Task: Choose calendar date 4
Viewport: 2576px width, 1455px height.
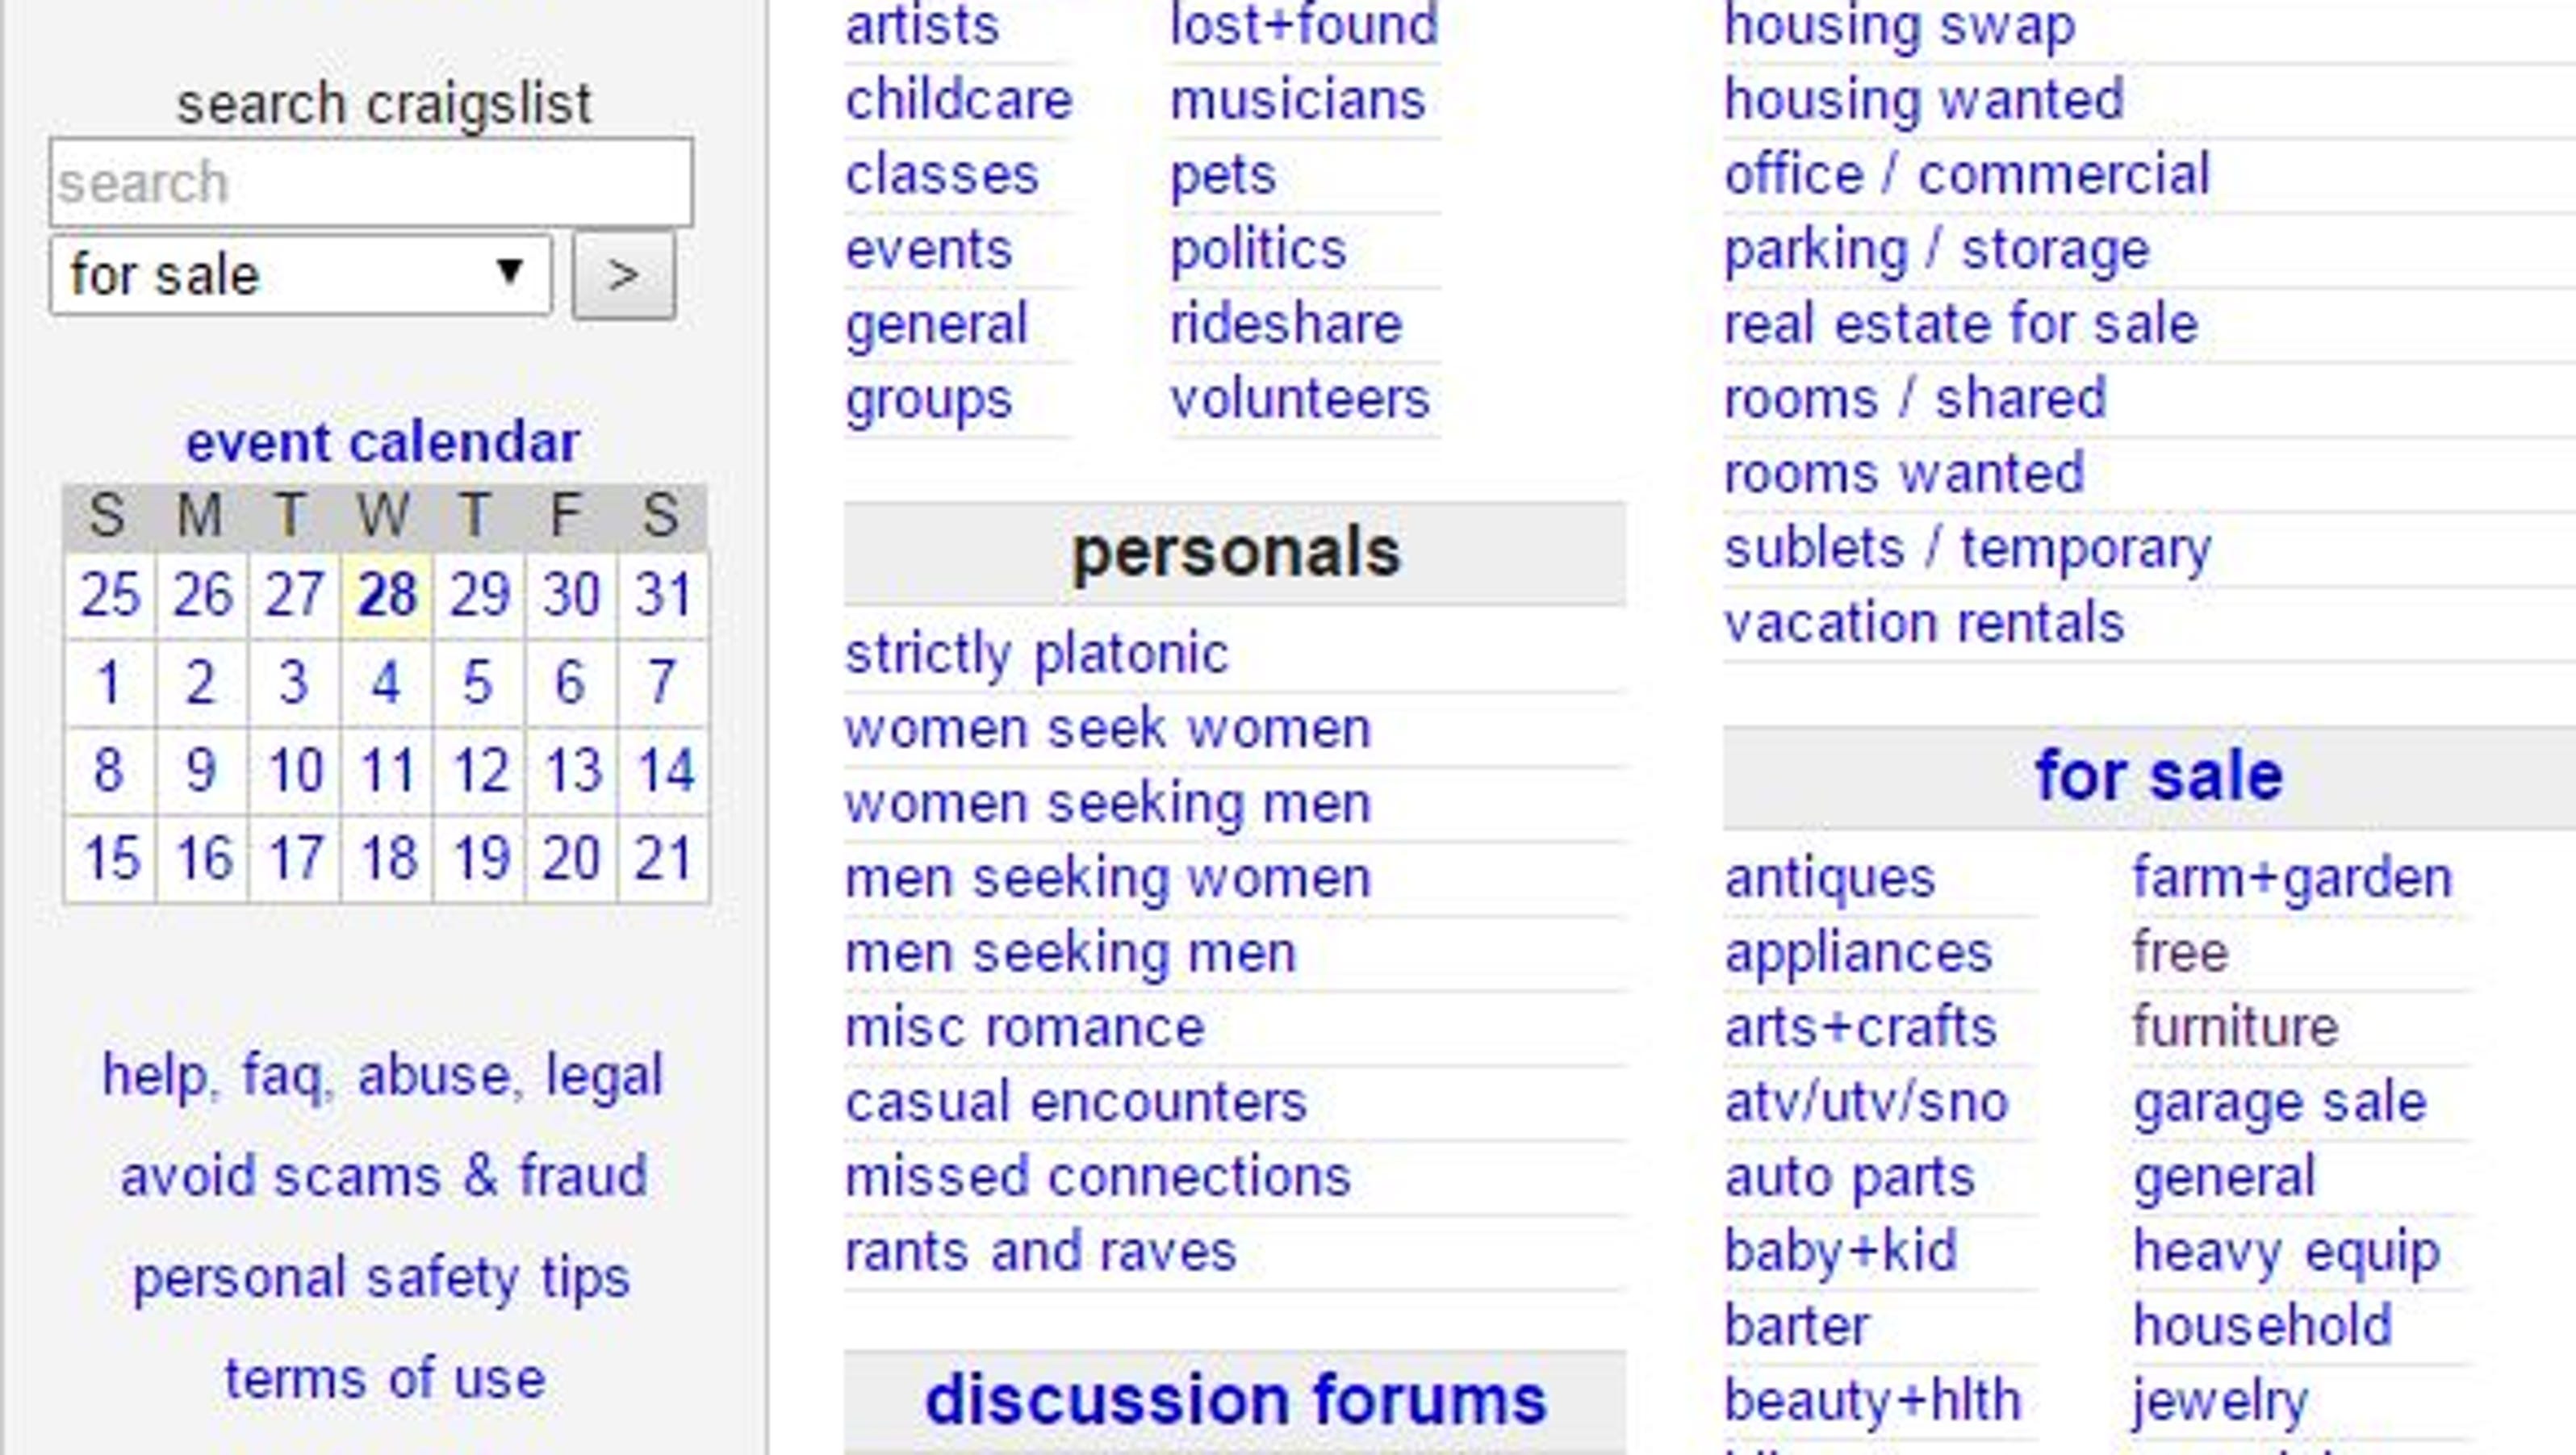Action: [386, 684]
